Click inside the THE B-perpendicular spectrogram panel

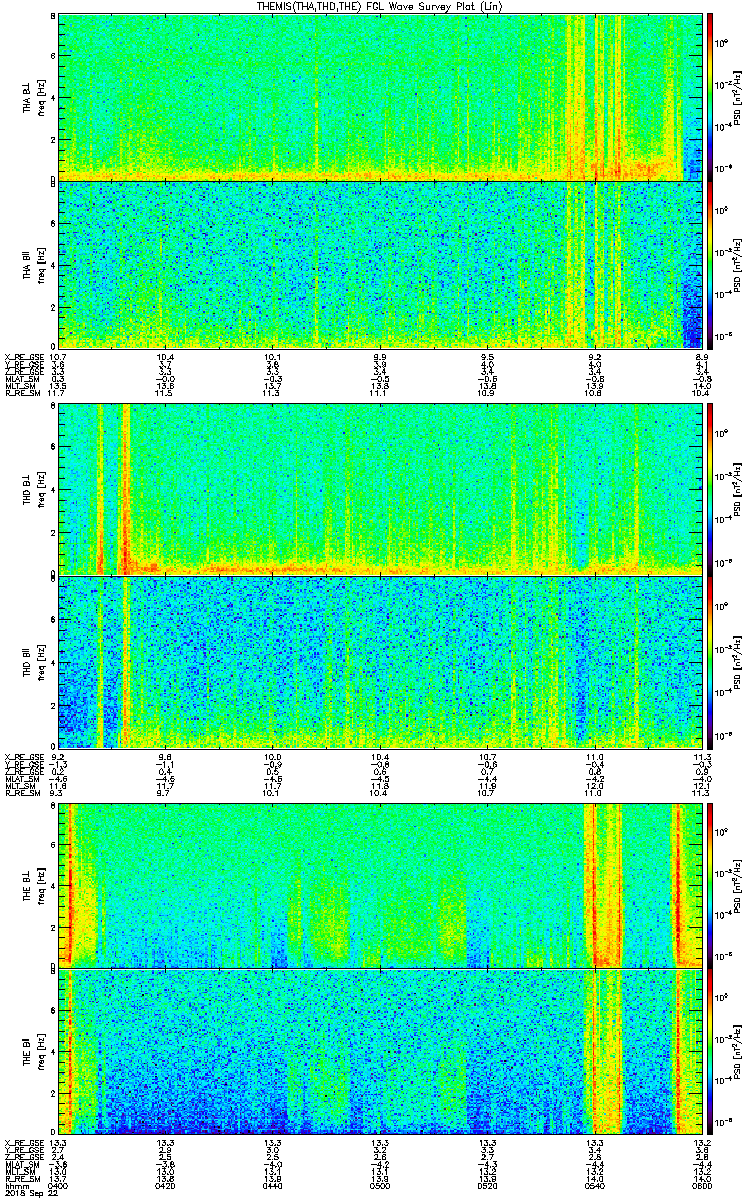pos(382,885)
